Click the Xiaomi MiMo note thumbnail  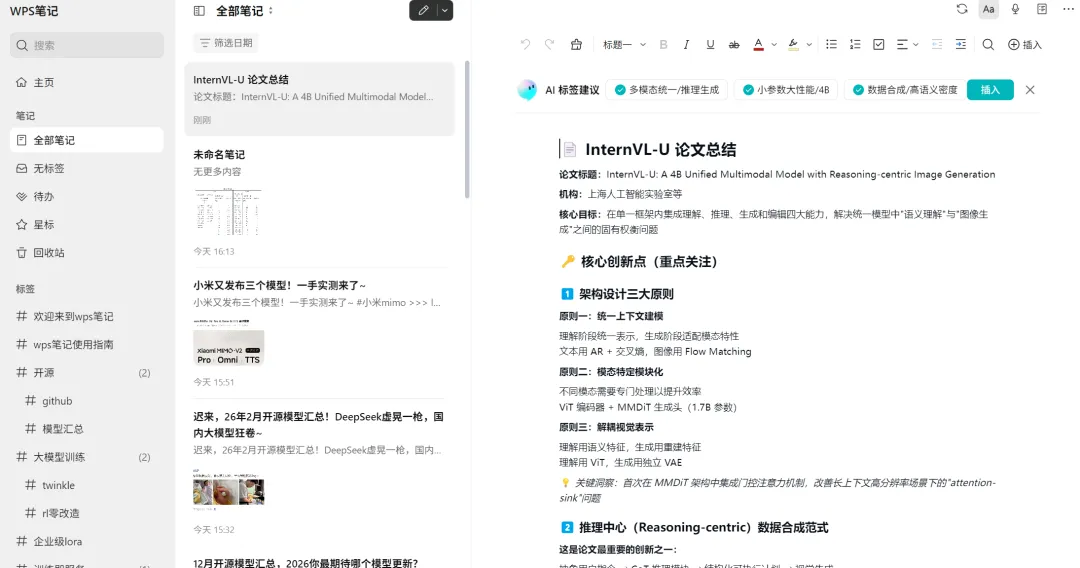(229, 343)
